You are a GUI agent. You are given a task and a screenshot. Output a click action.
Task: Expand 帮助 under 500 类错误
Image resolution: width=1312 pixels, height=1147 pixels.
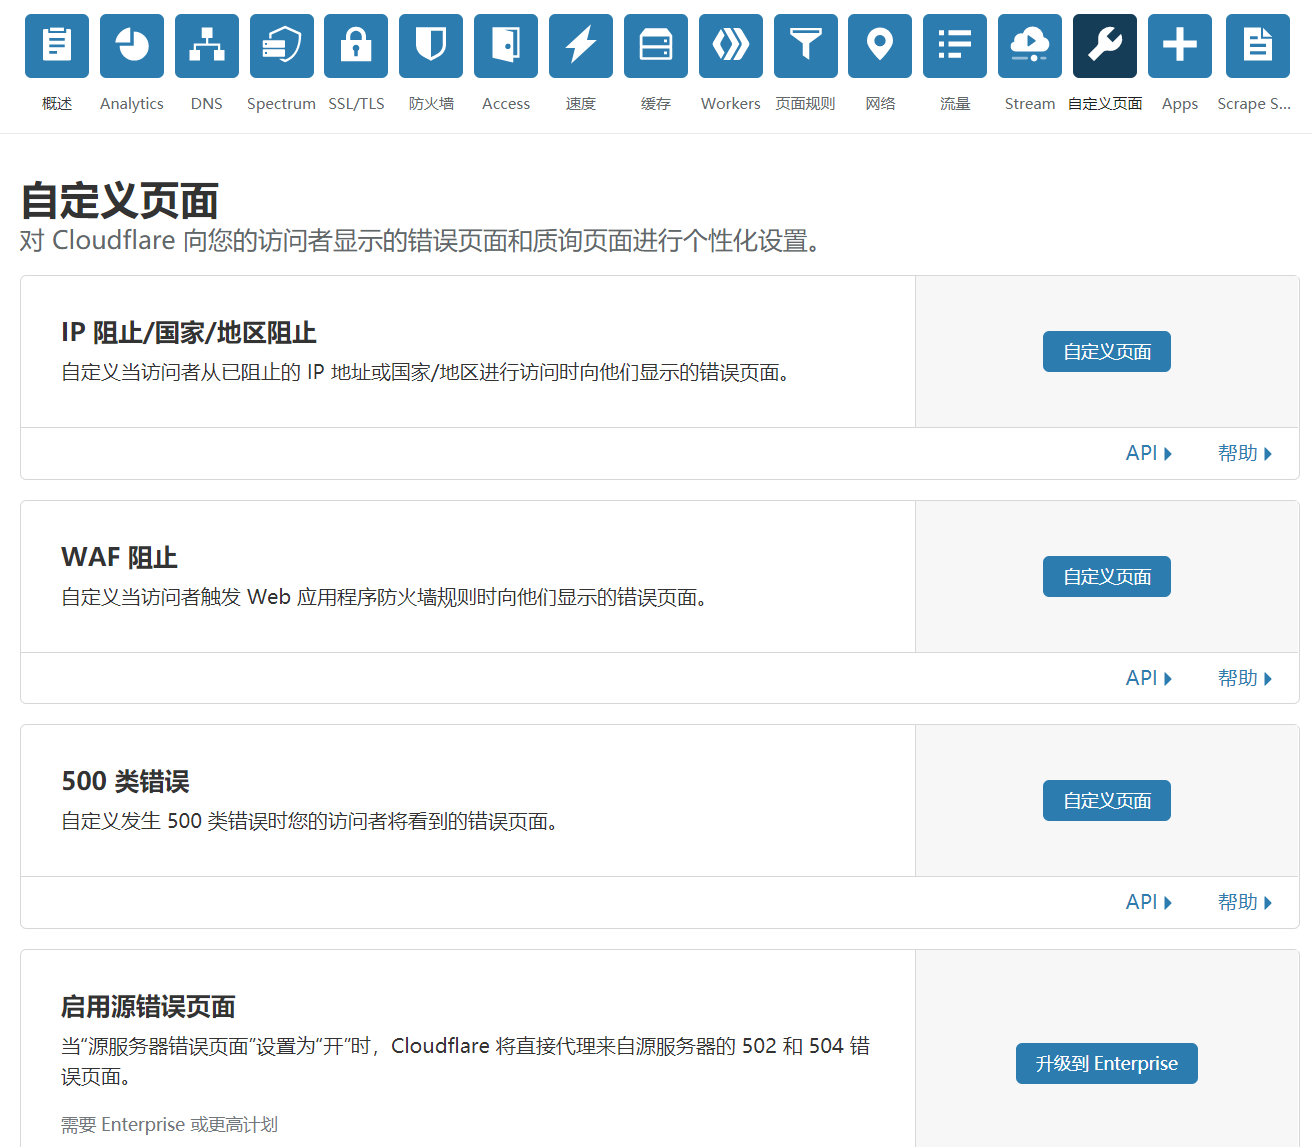(1245, 902)
